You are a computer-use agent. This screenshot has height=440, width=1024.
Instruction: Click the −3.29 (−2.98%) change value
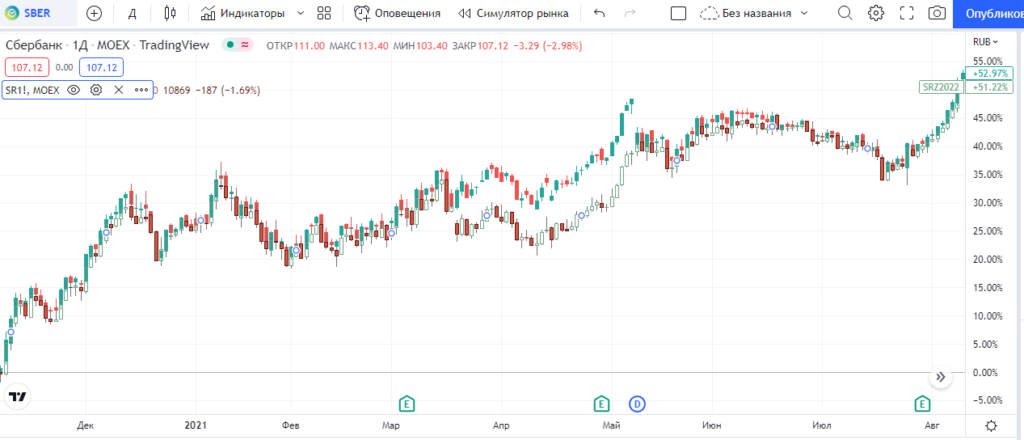(547, 46)
